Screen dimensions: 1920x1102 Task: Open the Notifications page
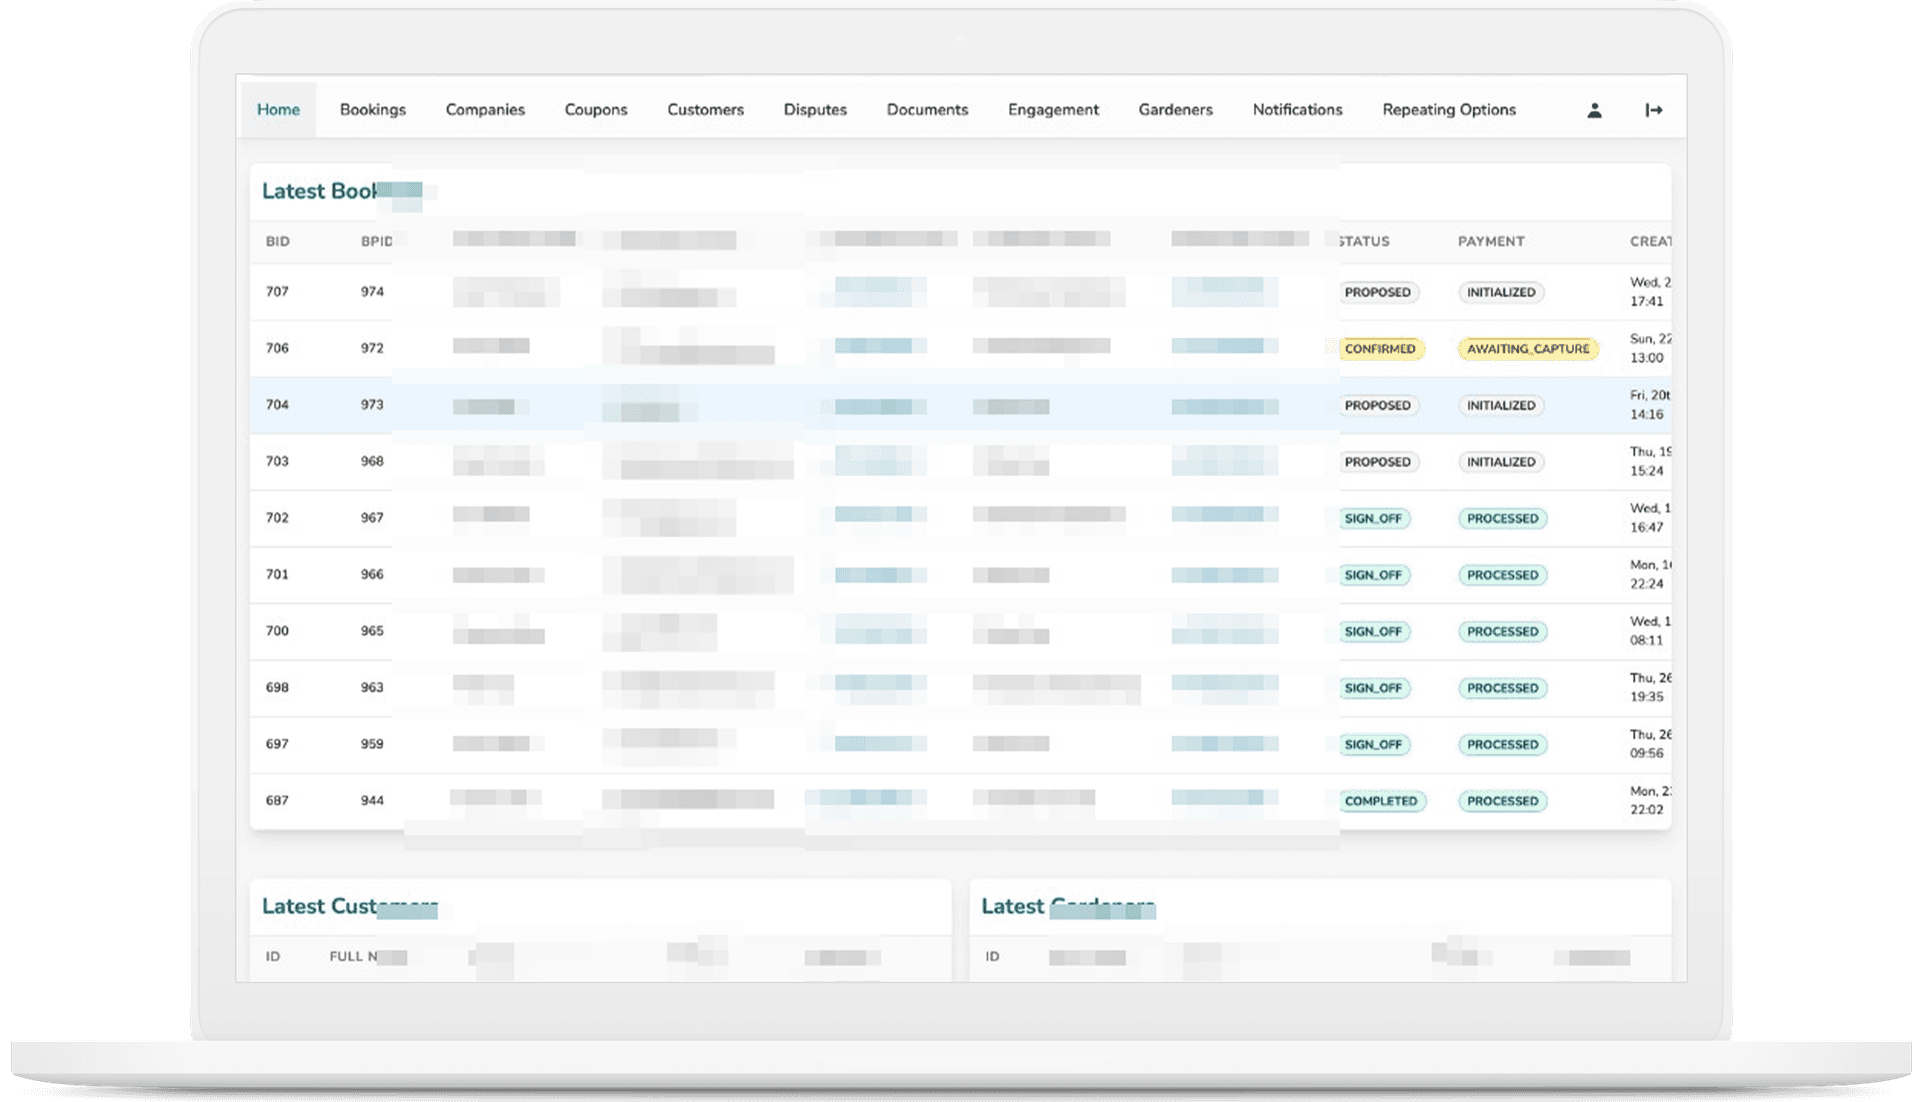point(1297,110)
